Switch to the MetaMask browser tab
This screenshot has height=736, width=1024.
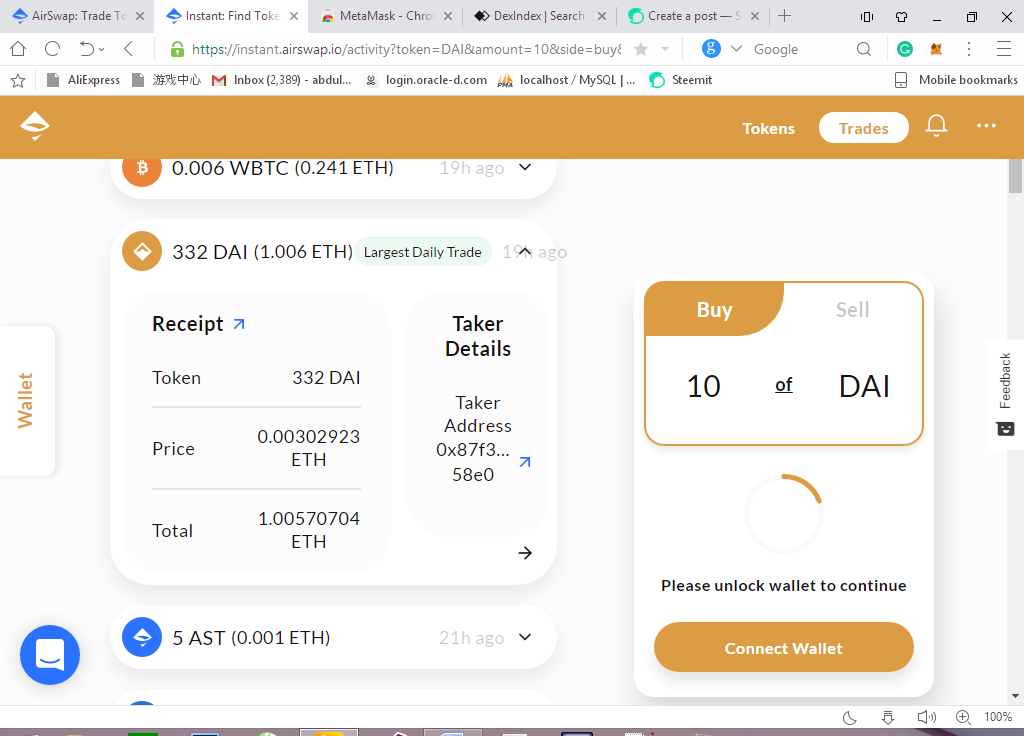click(387, 16)
